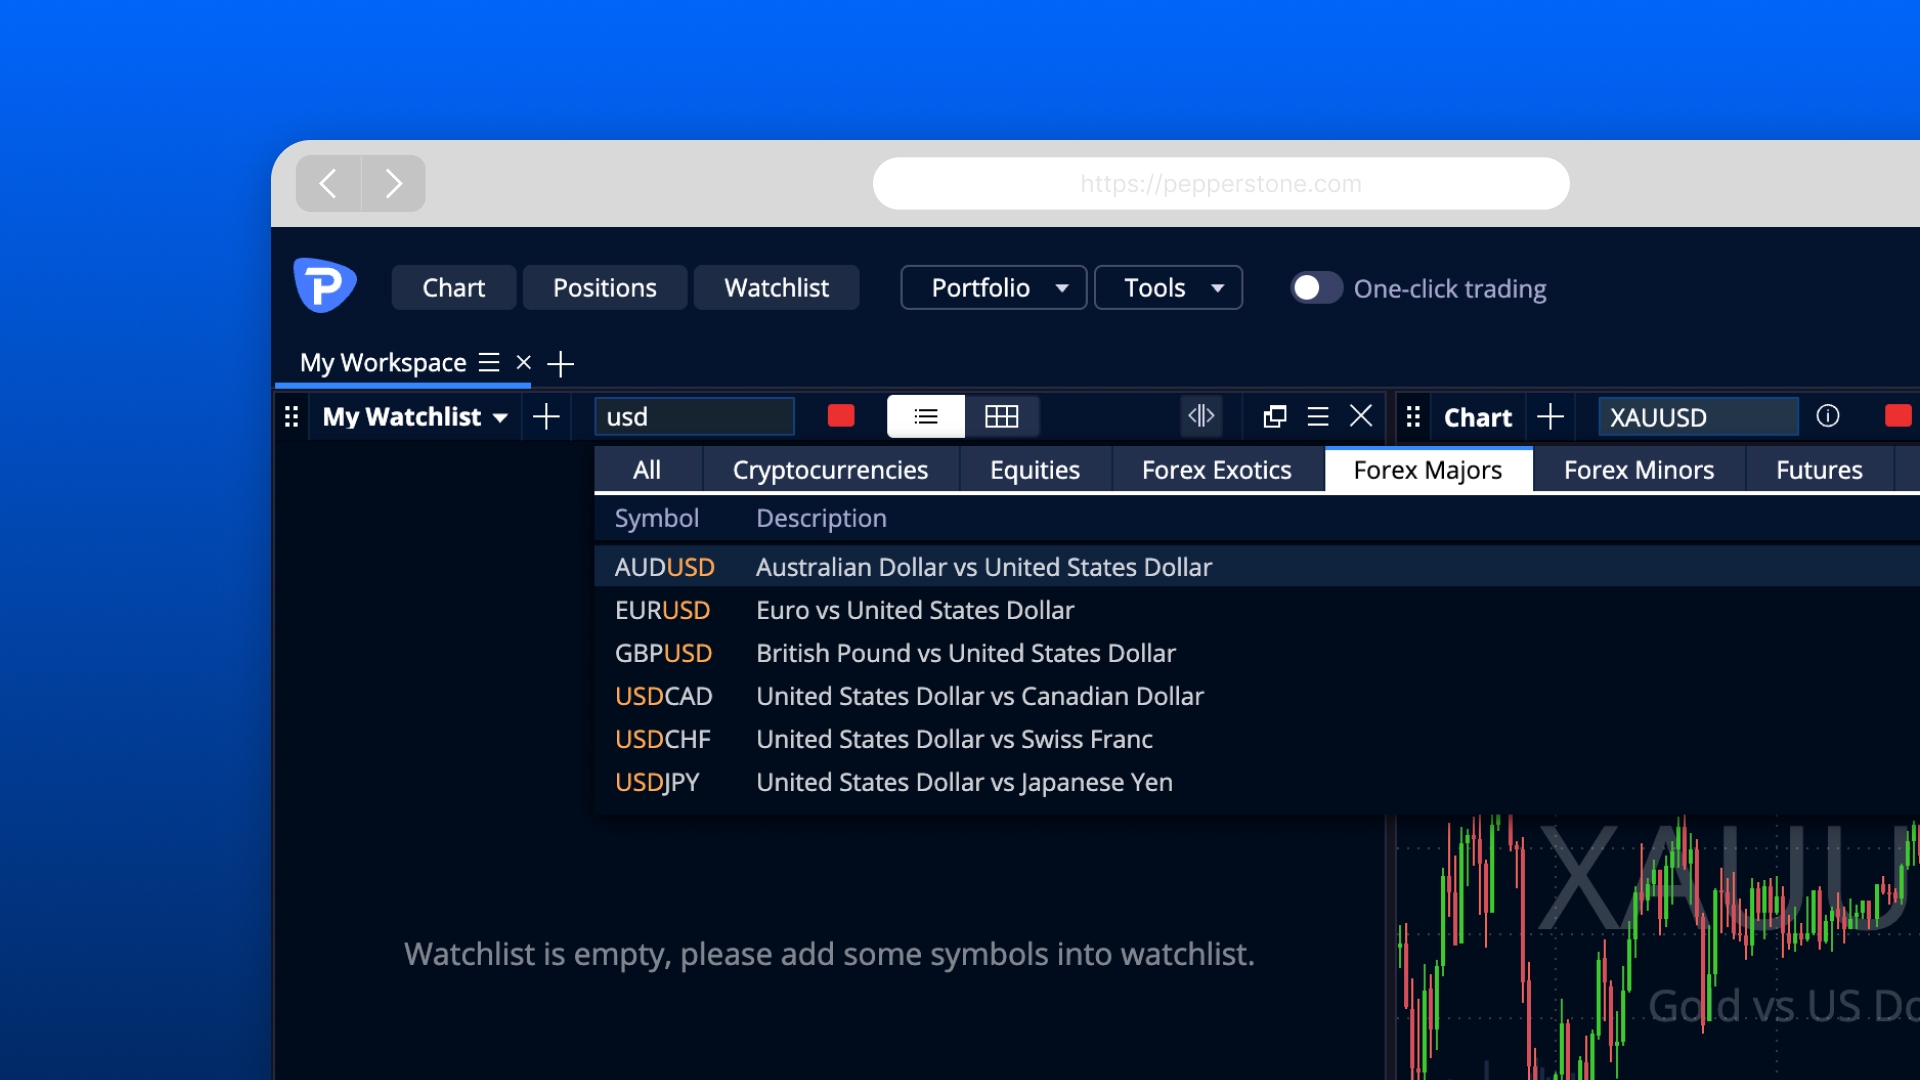Screen dimensions: 1920x1080
Task: Select the Forex Minors tab
Action: (1638, 470)
